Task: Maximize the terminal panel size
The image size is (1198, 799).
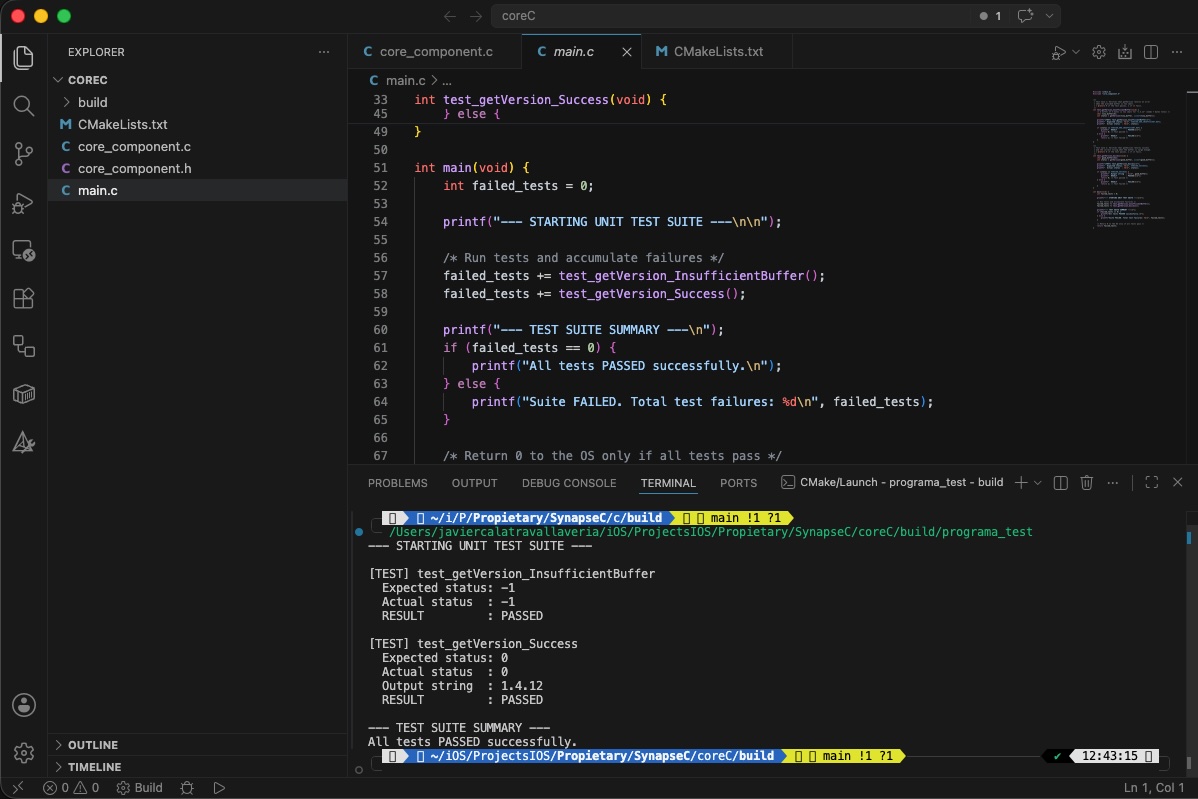Action: [x=1151, y=482]
